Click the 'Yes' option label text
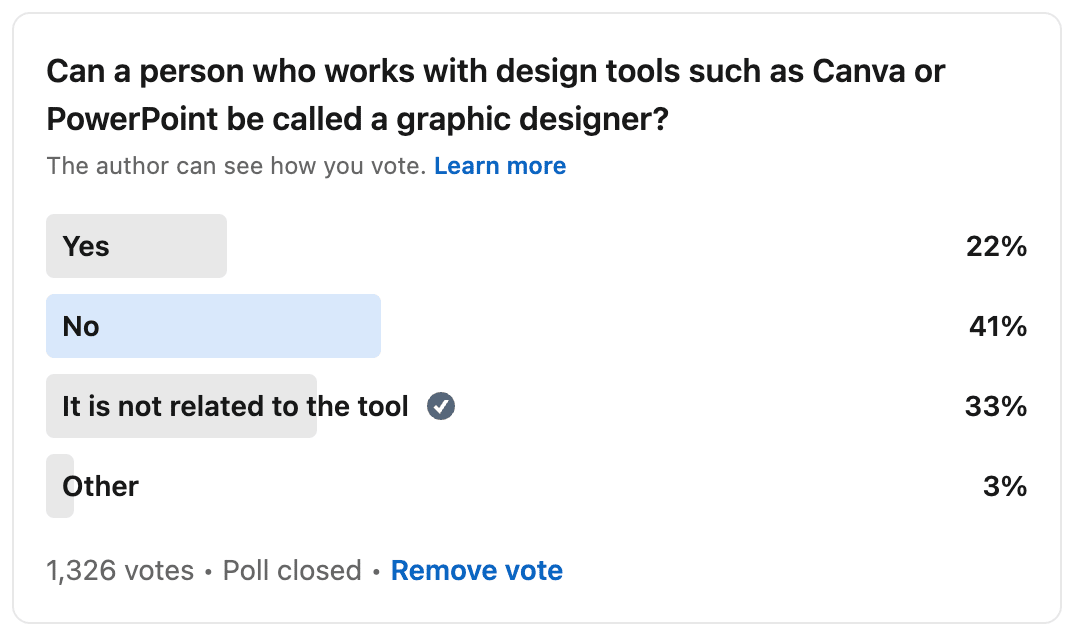The height and width of the screenshot is (634, 1076). point(86,246)
